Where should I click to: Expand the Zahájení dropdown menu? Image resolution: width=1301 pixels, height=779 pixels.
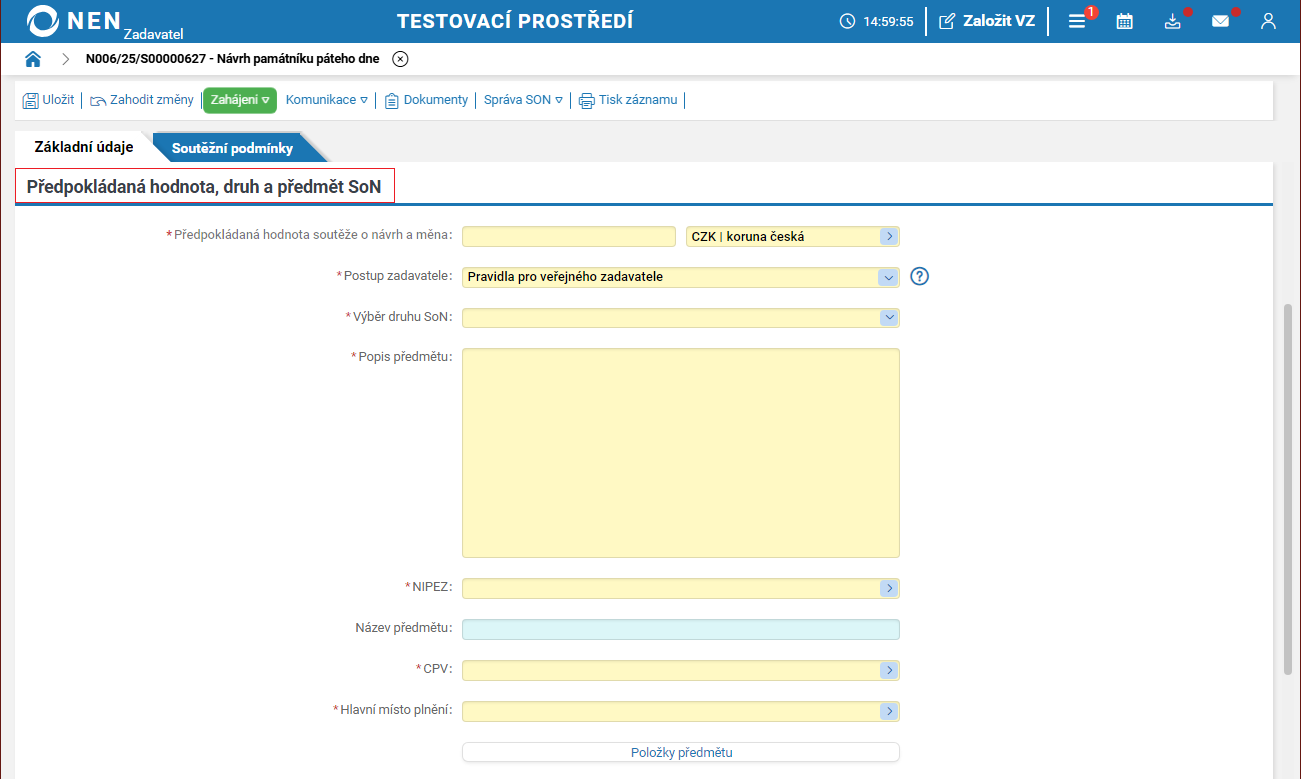pos(240,100)
